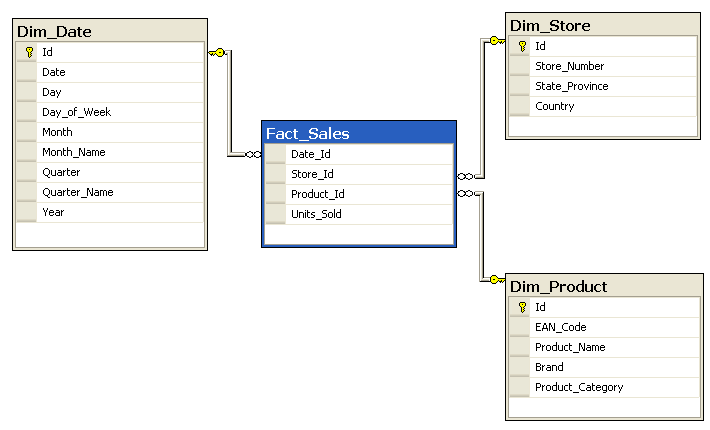Select the State_Province column in Dim_Store
Viewport: 710px width, 430px height.
[x=571, y=86]
